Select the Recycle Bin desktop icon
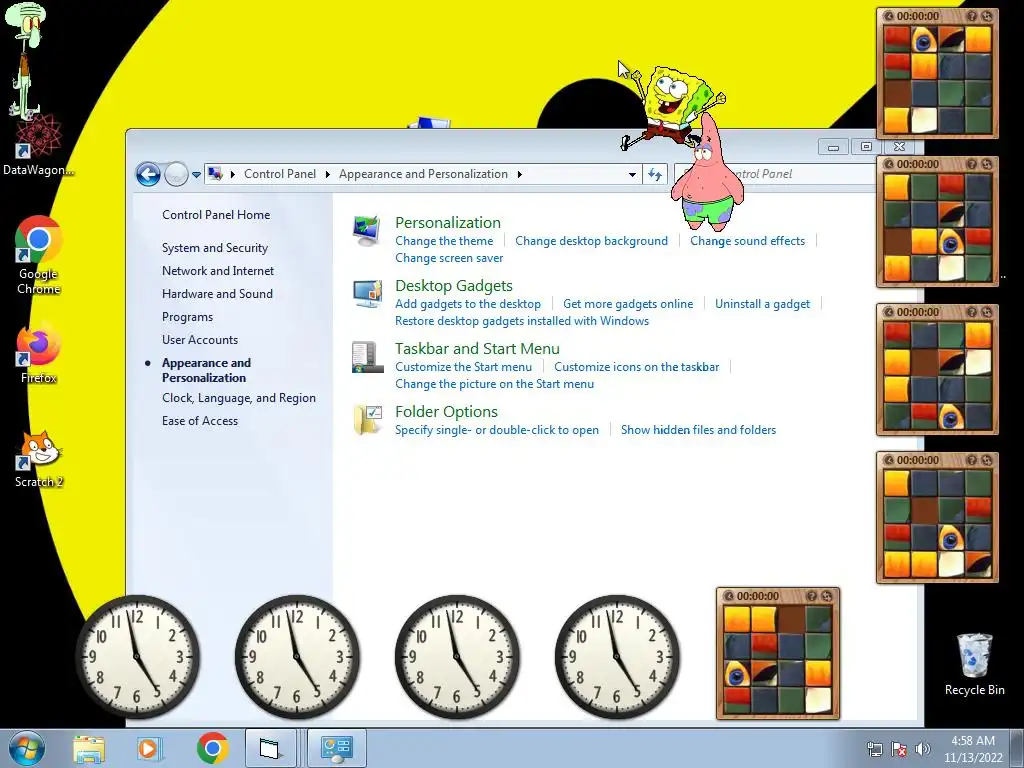 (974, 665)
